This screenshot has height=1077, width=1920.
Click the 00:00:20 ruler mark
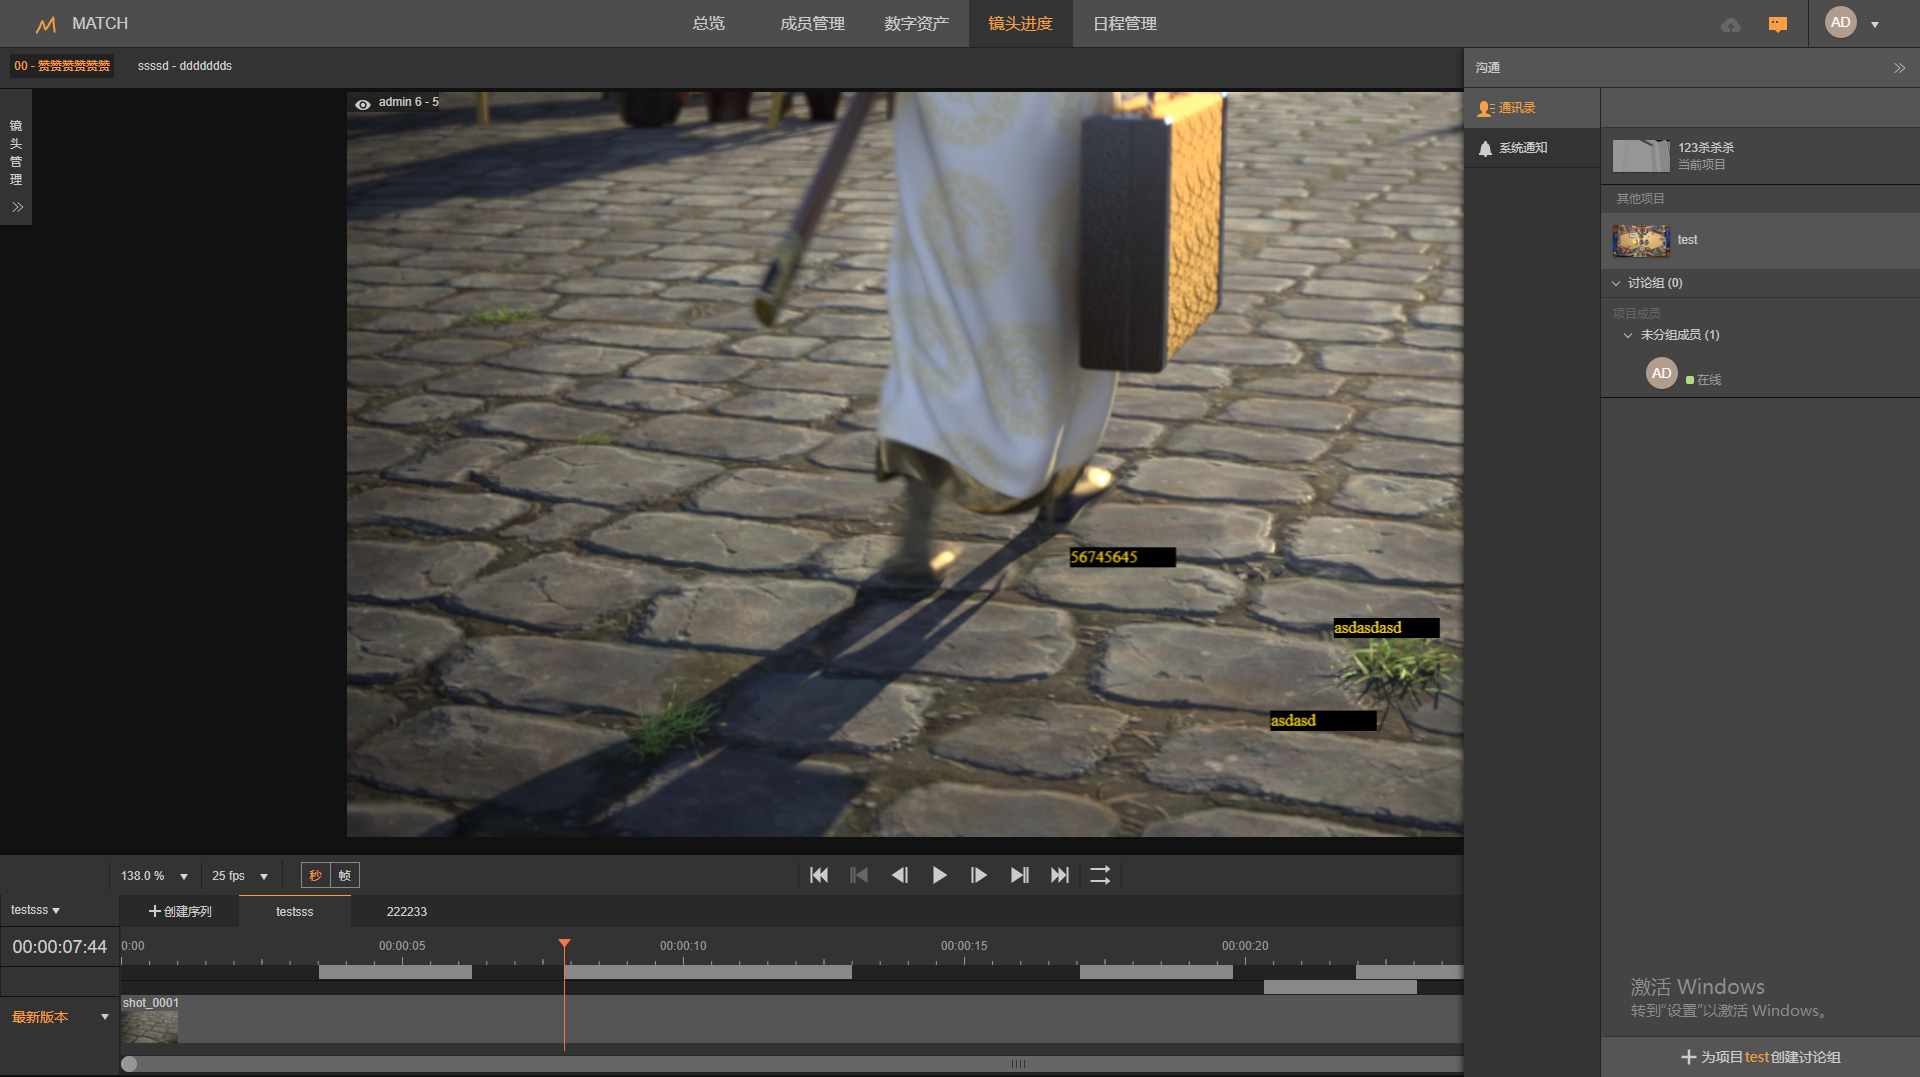pyautogui.click(x=1246, y=946)
